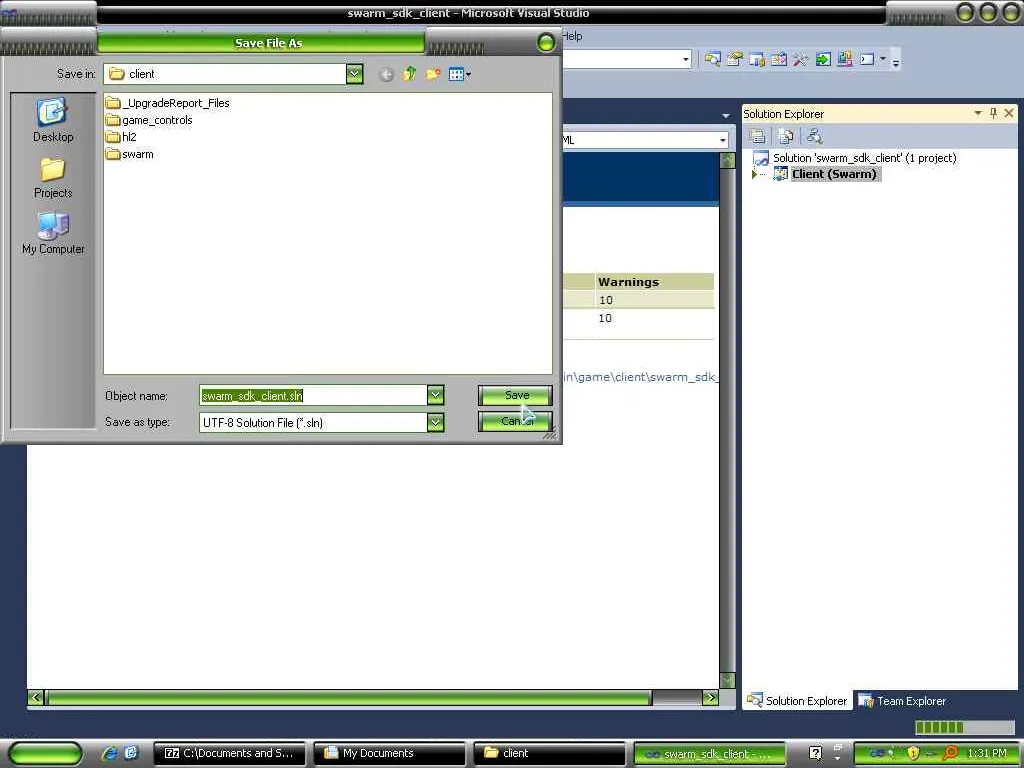
Task: Click the help question mark in taskbar
Action: (815, 753)
